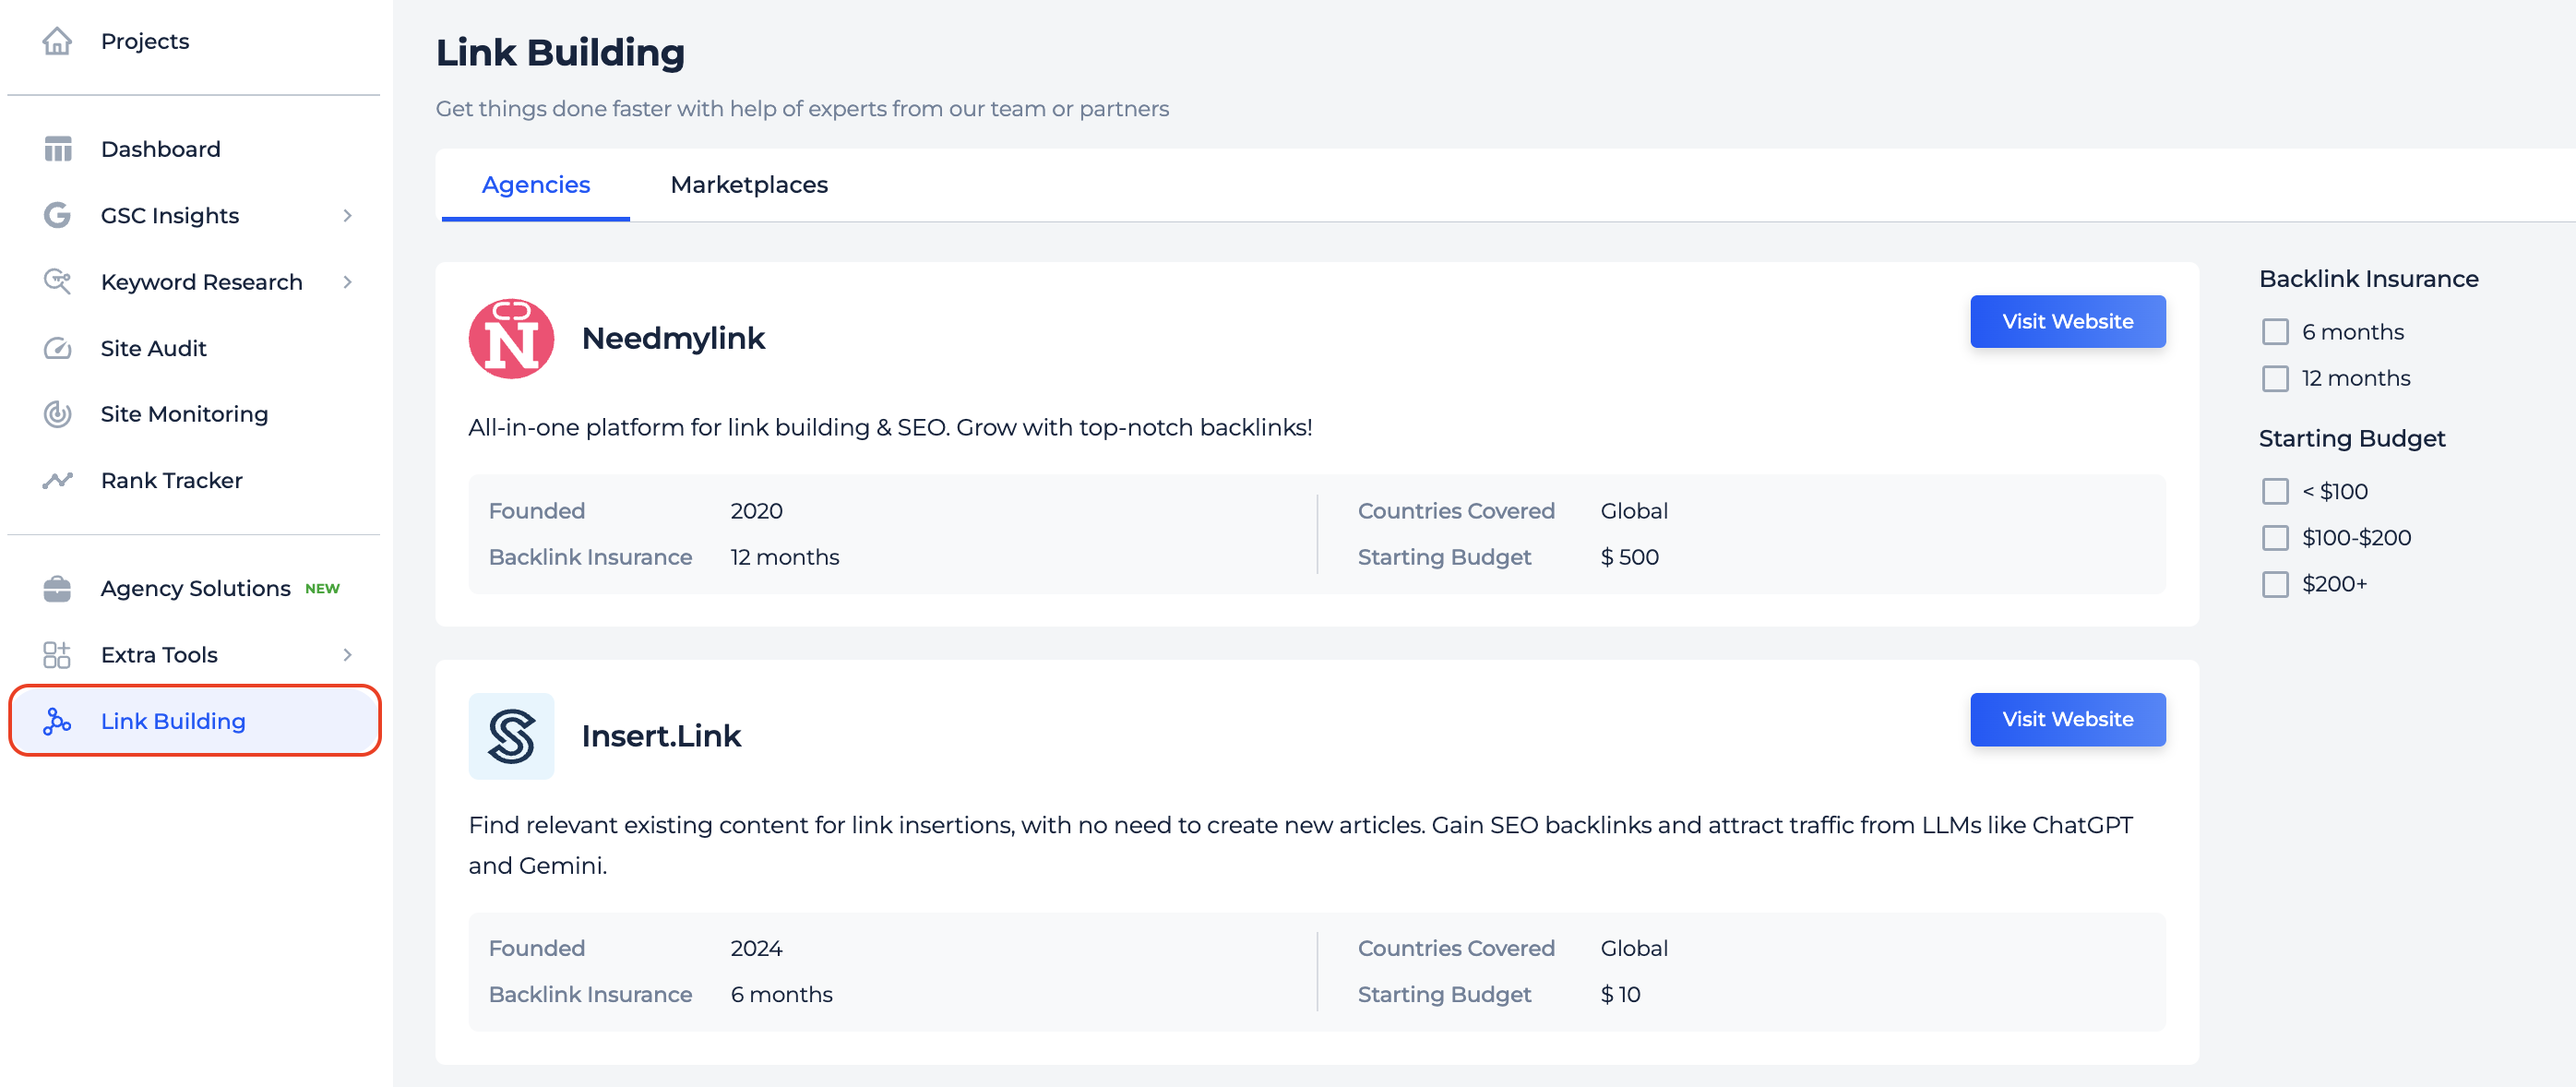2576x1087 pixels.
Task: Click the Rank Tracker chart icon
Action: coord(57,480)
